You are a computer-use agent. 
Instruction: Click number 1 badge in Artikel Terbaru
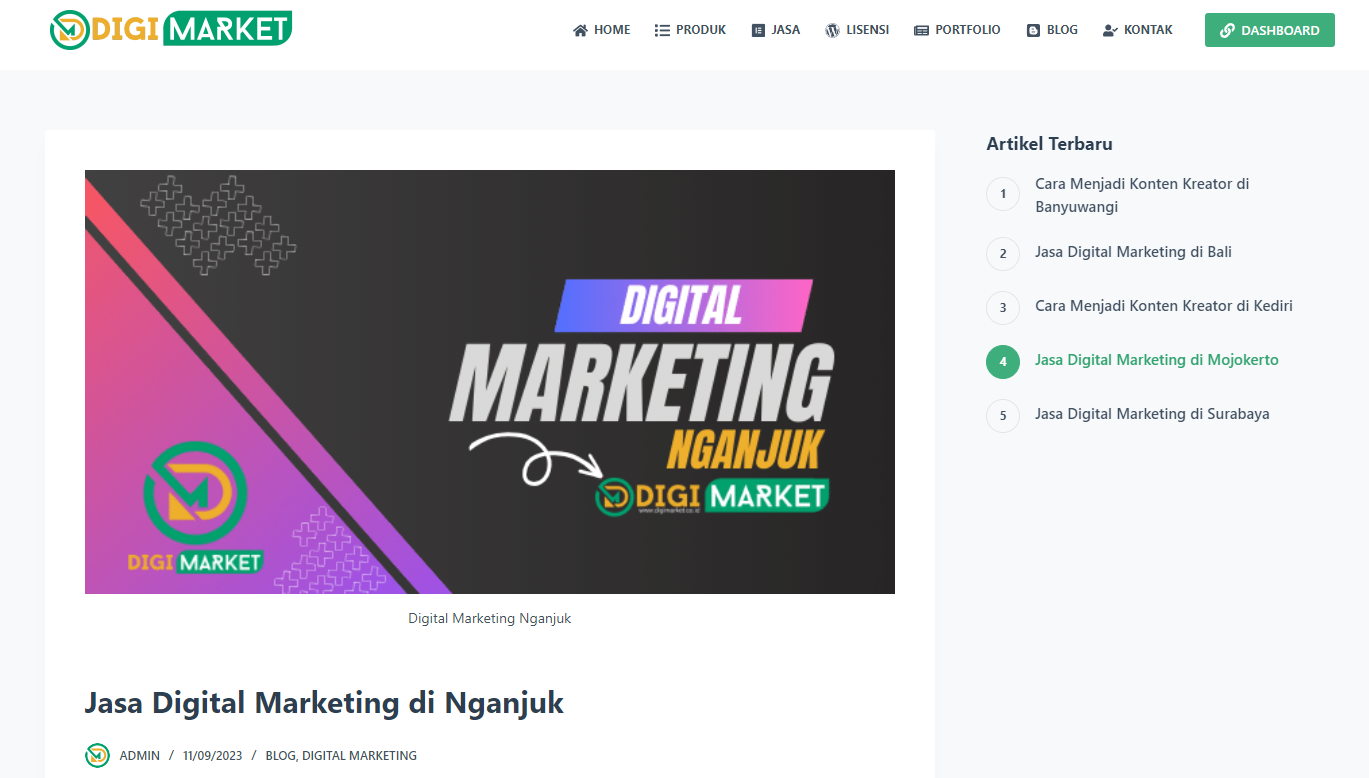(x=1003, y=194)
